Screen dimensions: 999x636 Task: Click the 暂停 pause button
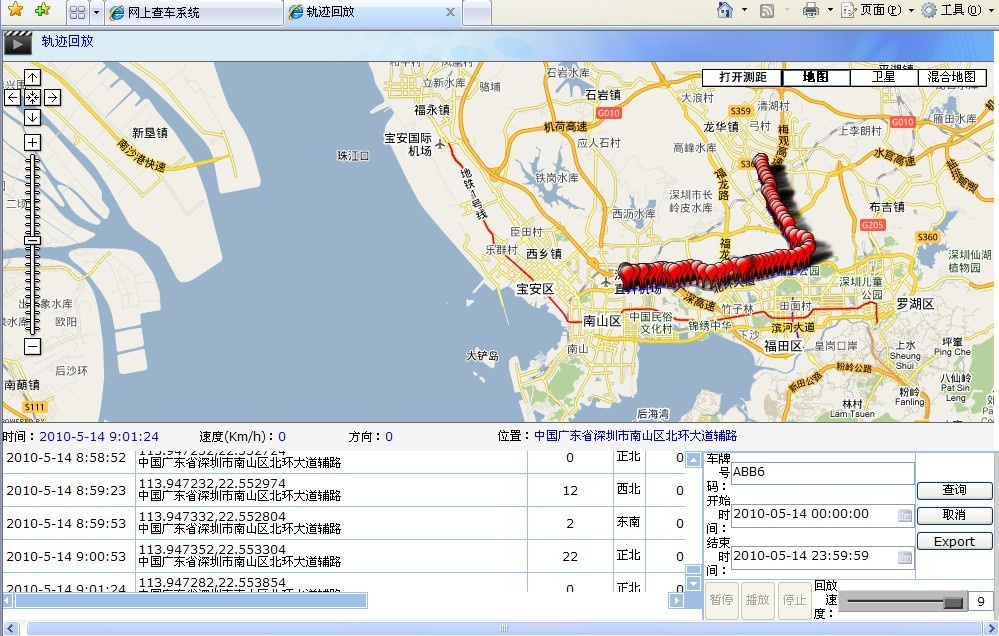(721, 600)
